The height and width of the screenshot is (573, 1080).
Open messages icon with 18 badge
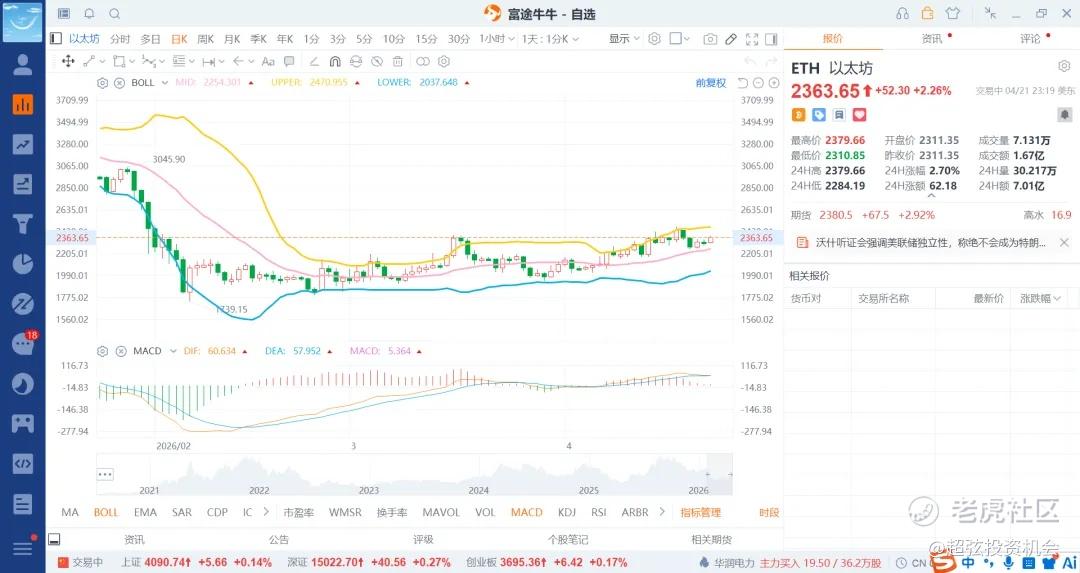[x=22, y=344]
